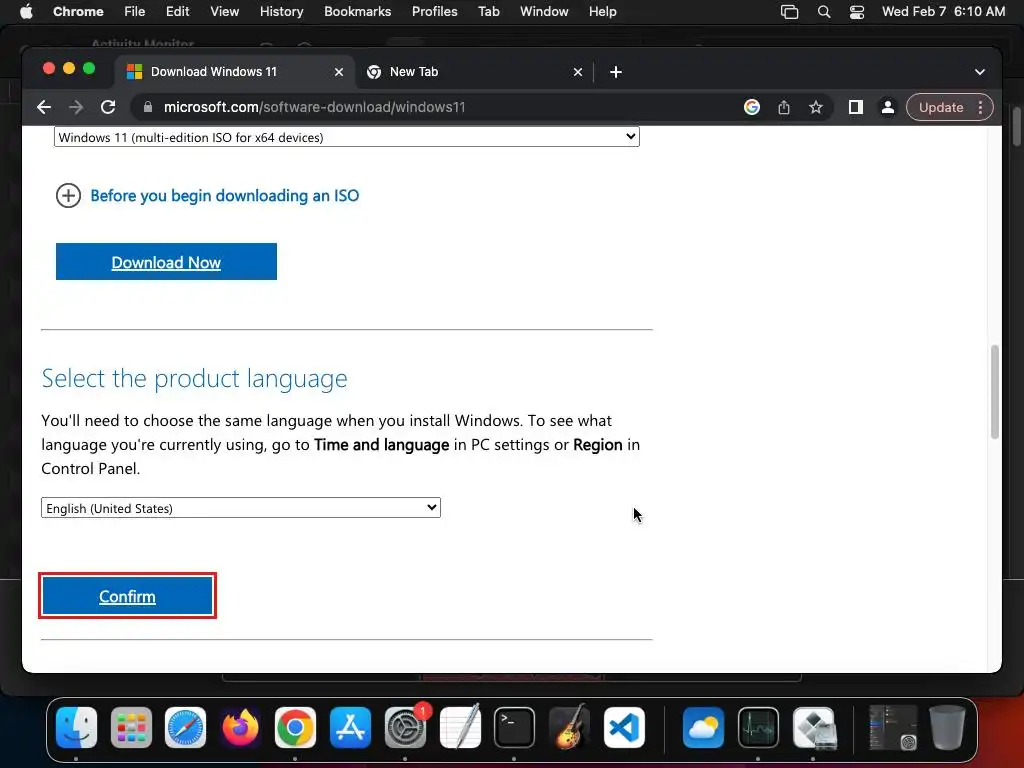The width and height of the screenshot is (1024, 768).
Task: Click the forward navigation arrow
Action: click(76, 107)
